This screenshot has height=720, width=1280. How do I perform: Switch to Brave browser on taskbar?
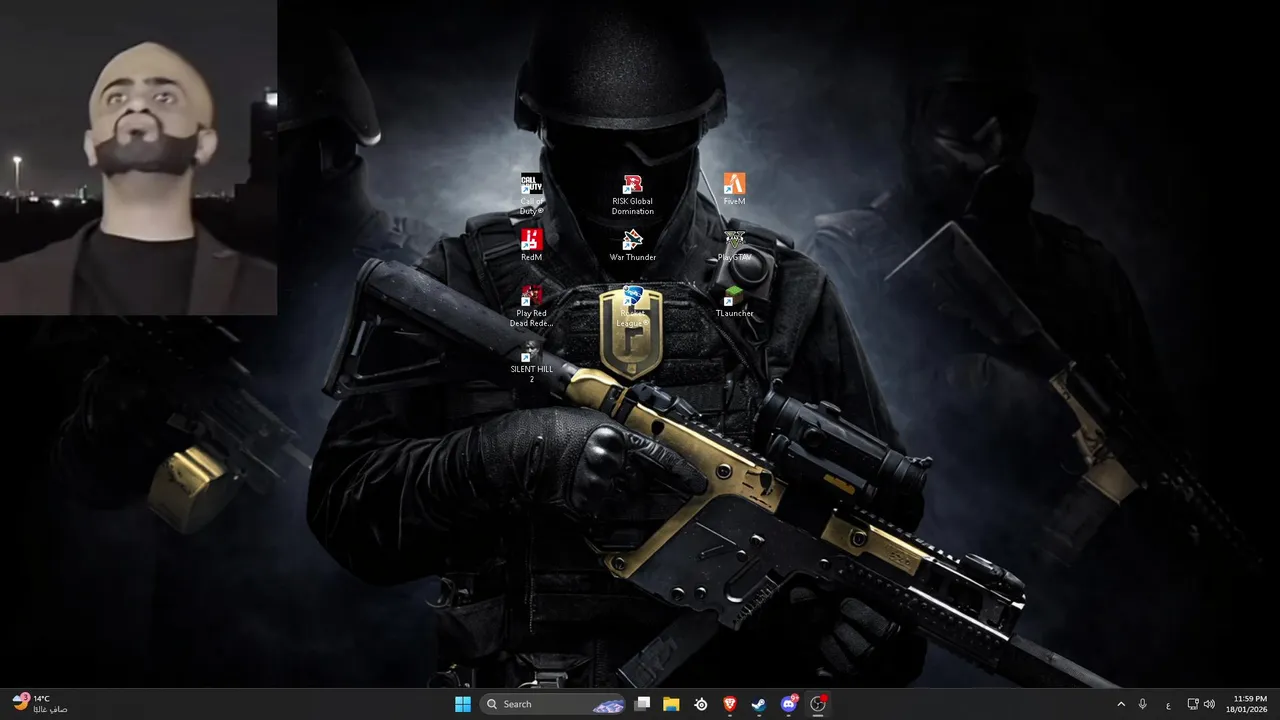click(x=730, y=704)
